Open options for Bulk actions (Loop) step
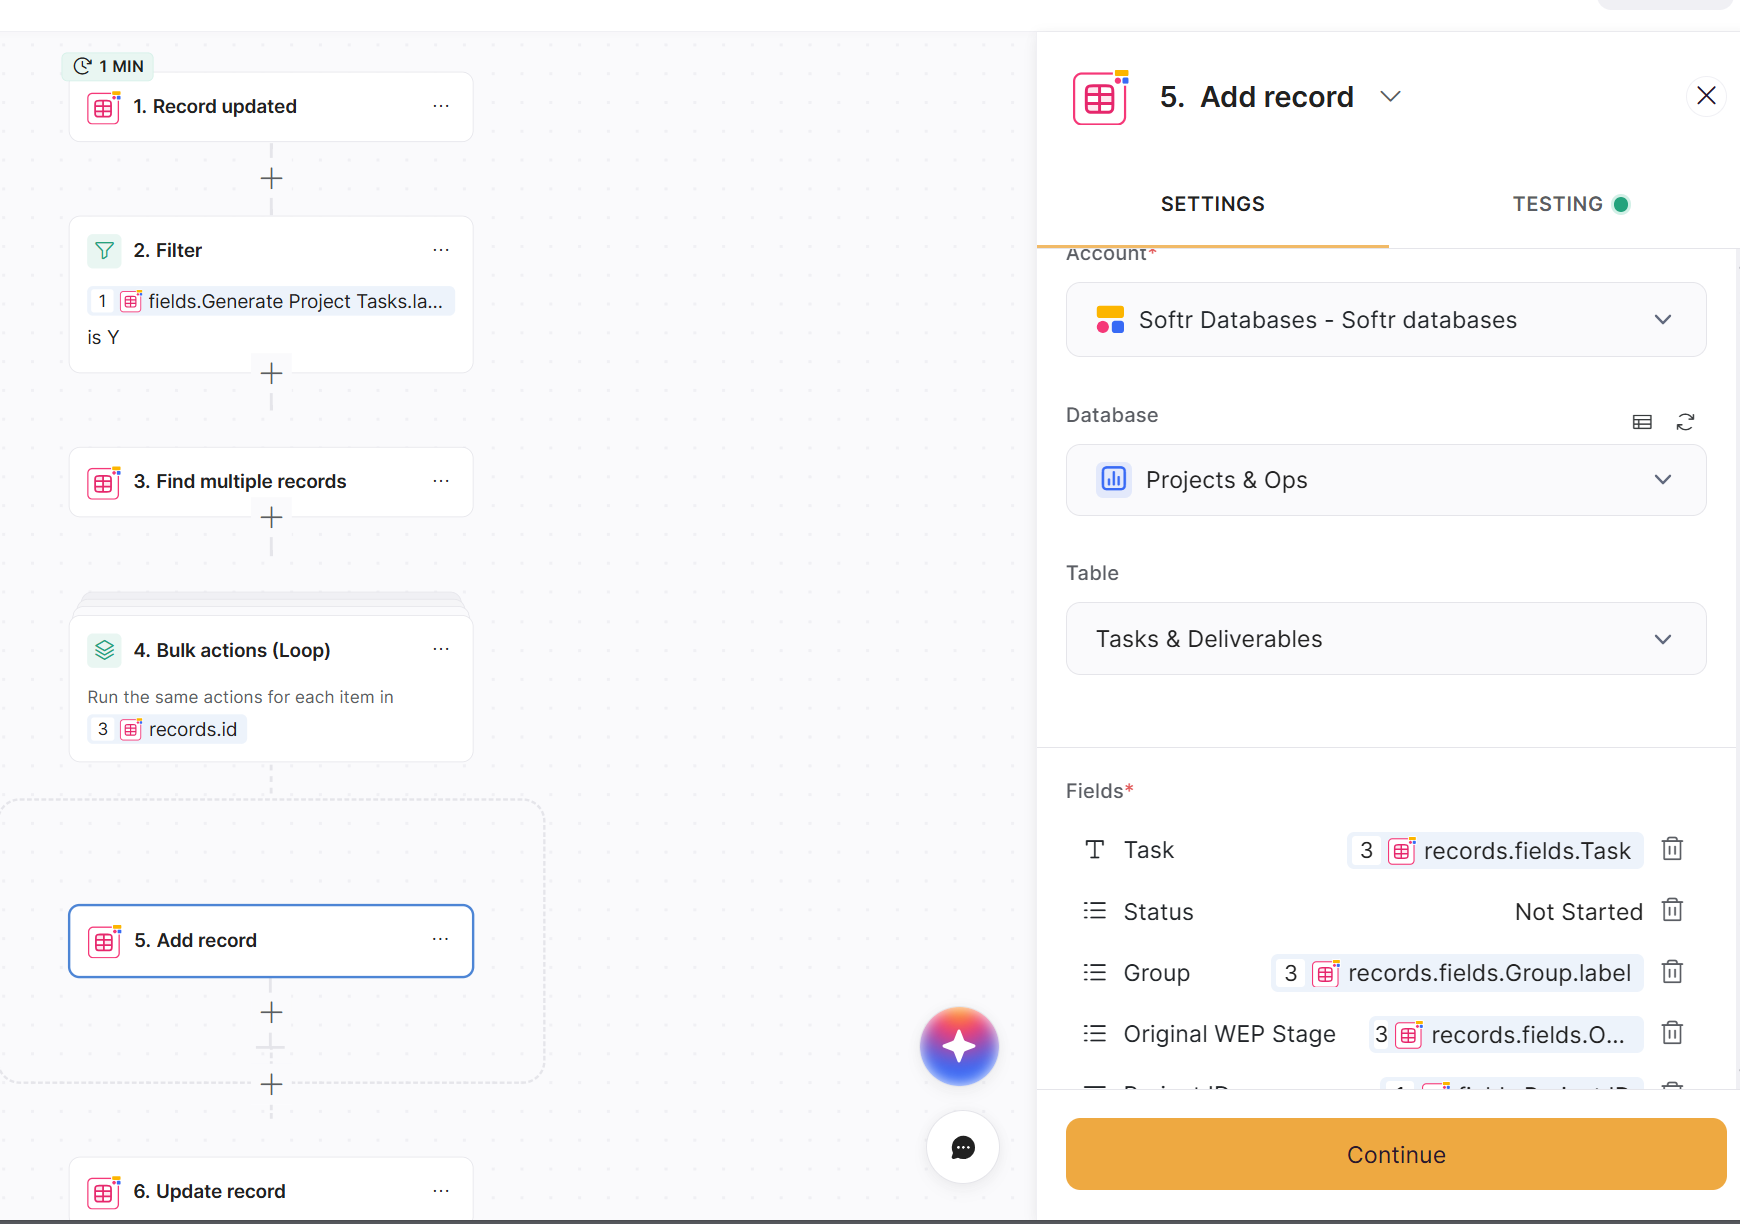 [x=441, y=650]
